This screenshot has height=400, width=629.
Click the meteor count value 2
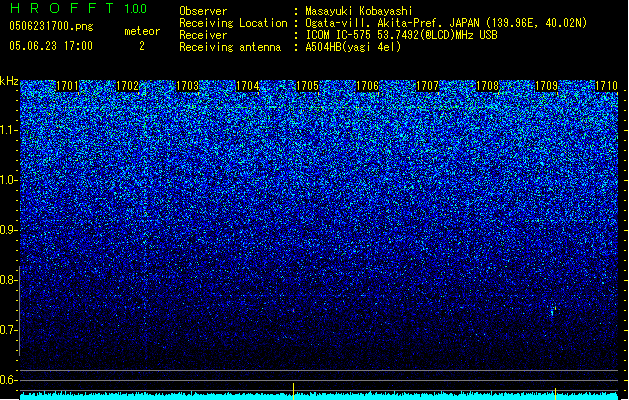(142, 46)
